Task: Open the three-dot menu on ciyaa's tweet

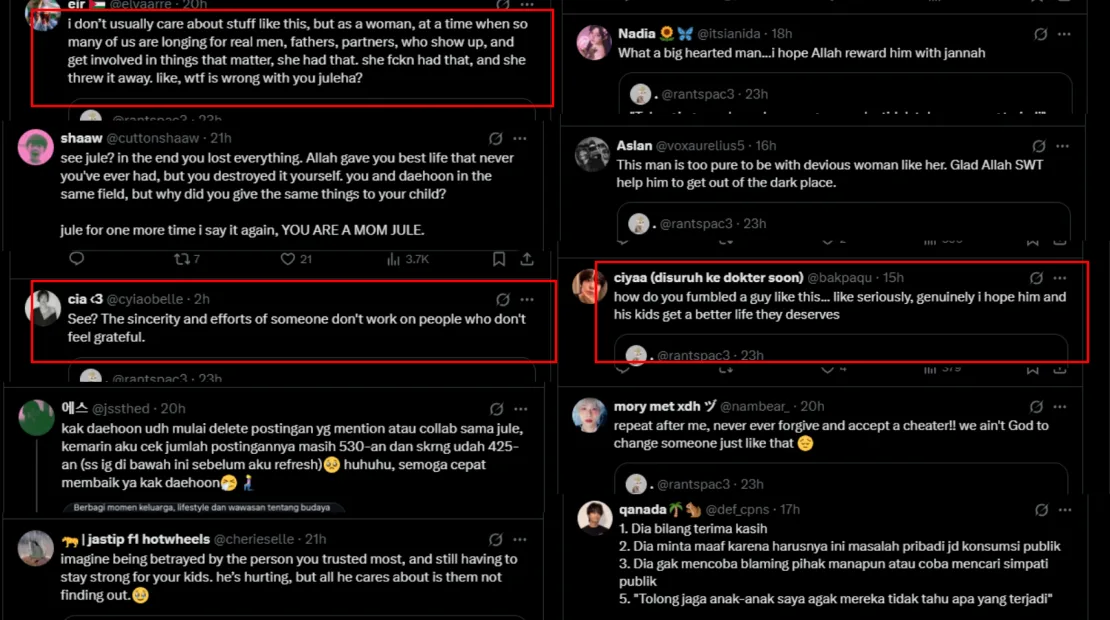Action: click(x=1060, y=278)
